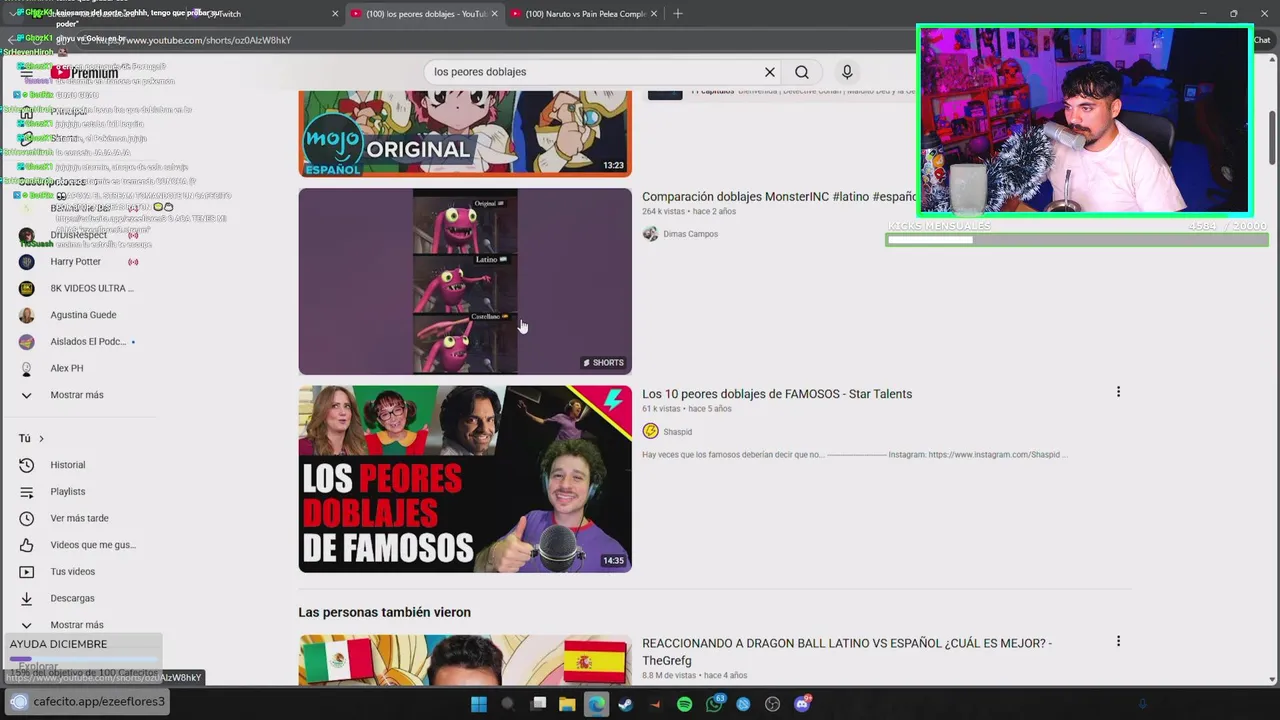The image size is (1280, 720).
Task: Click the YouTube Premium logo
Action: (x=85, y=72)
